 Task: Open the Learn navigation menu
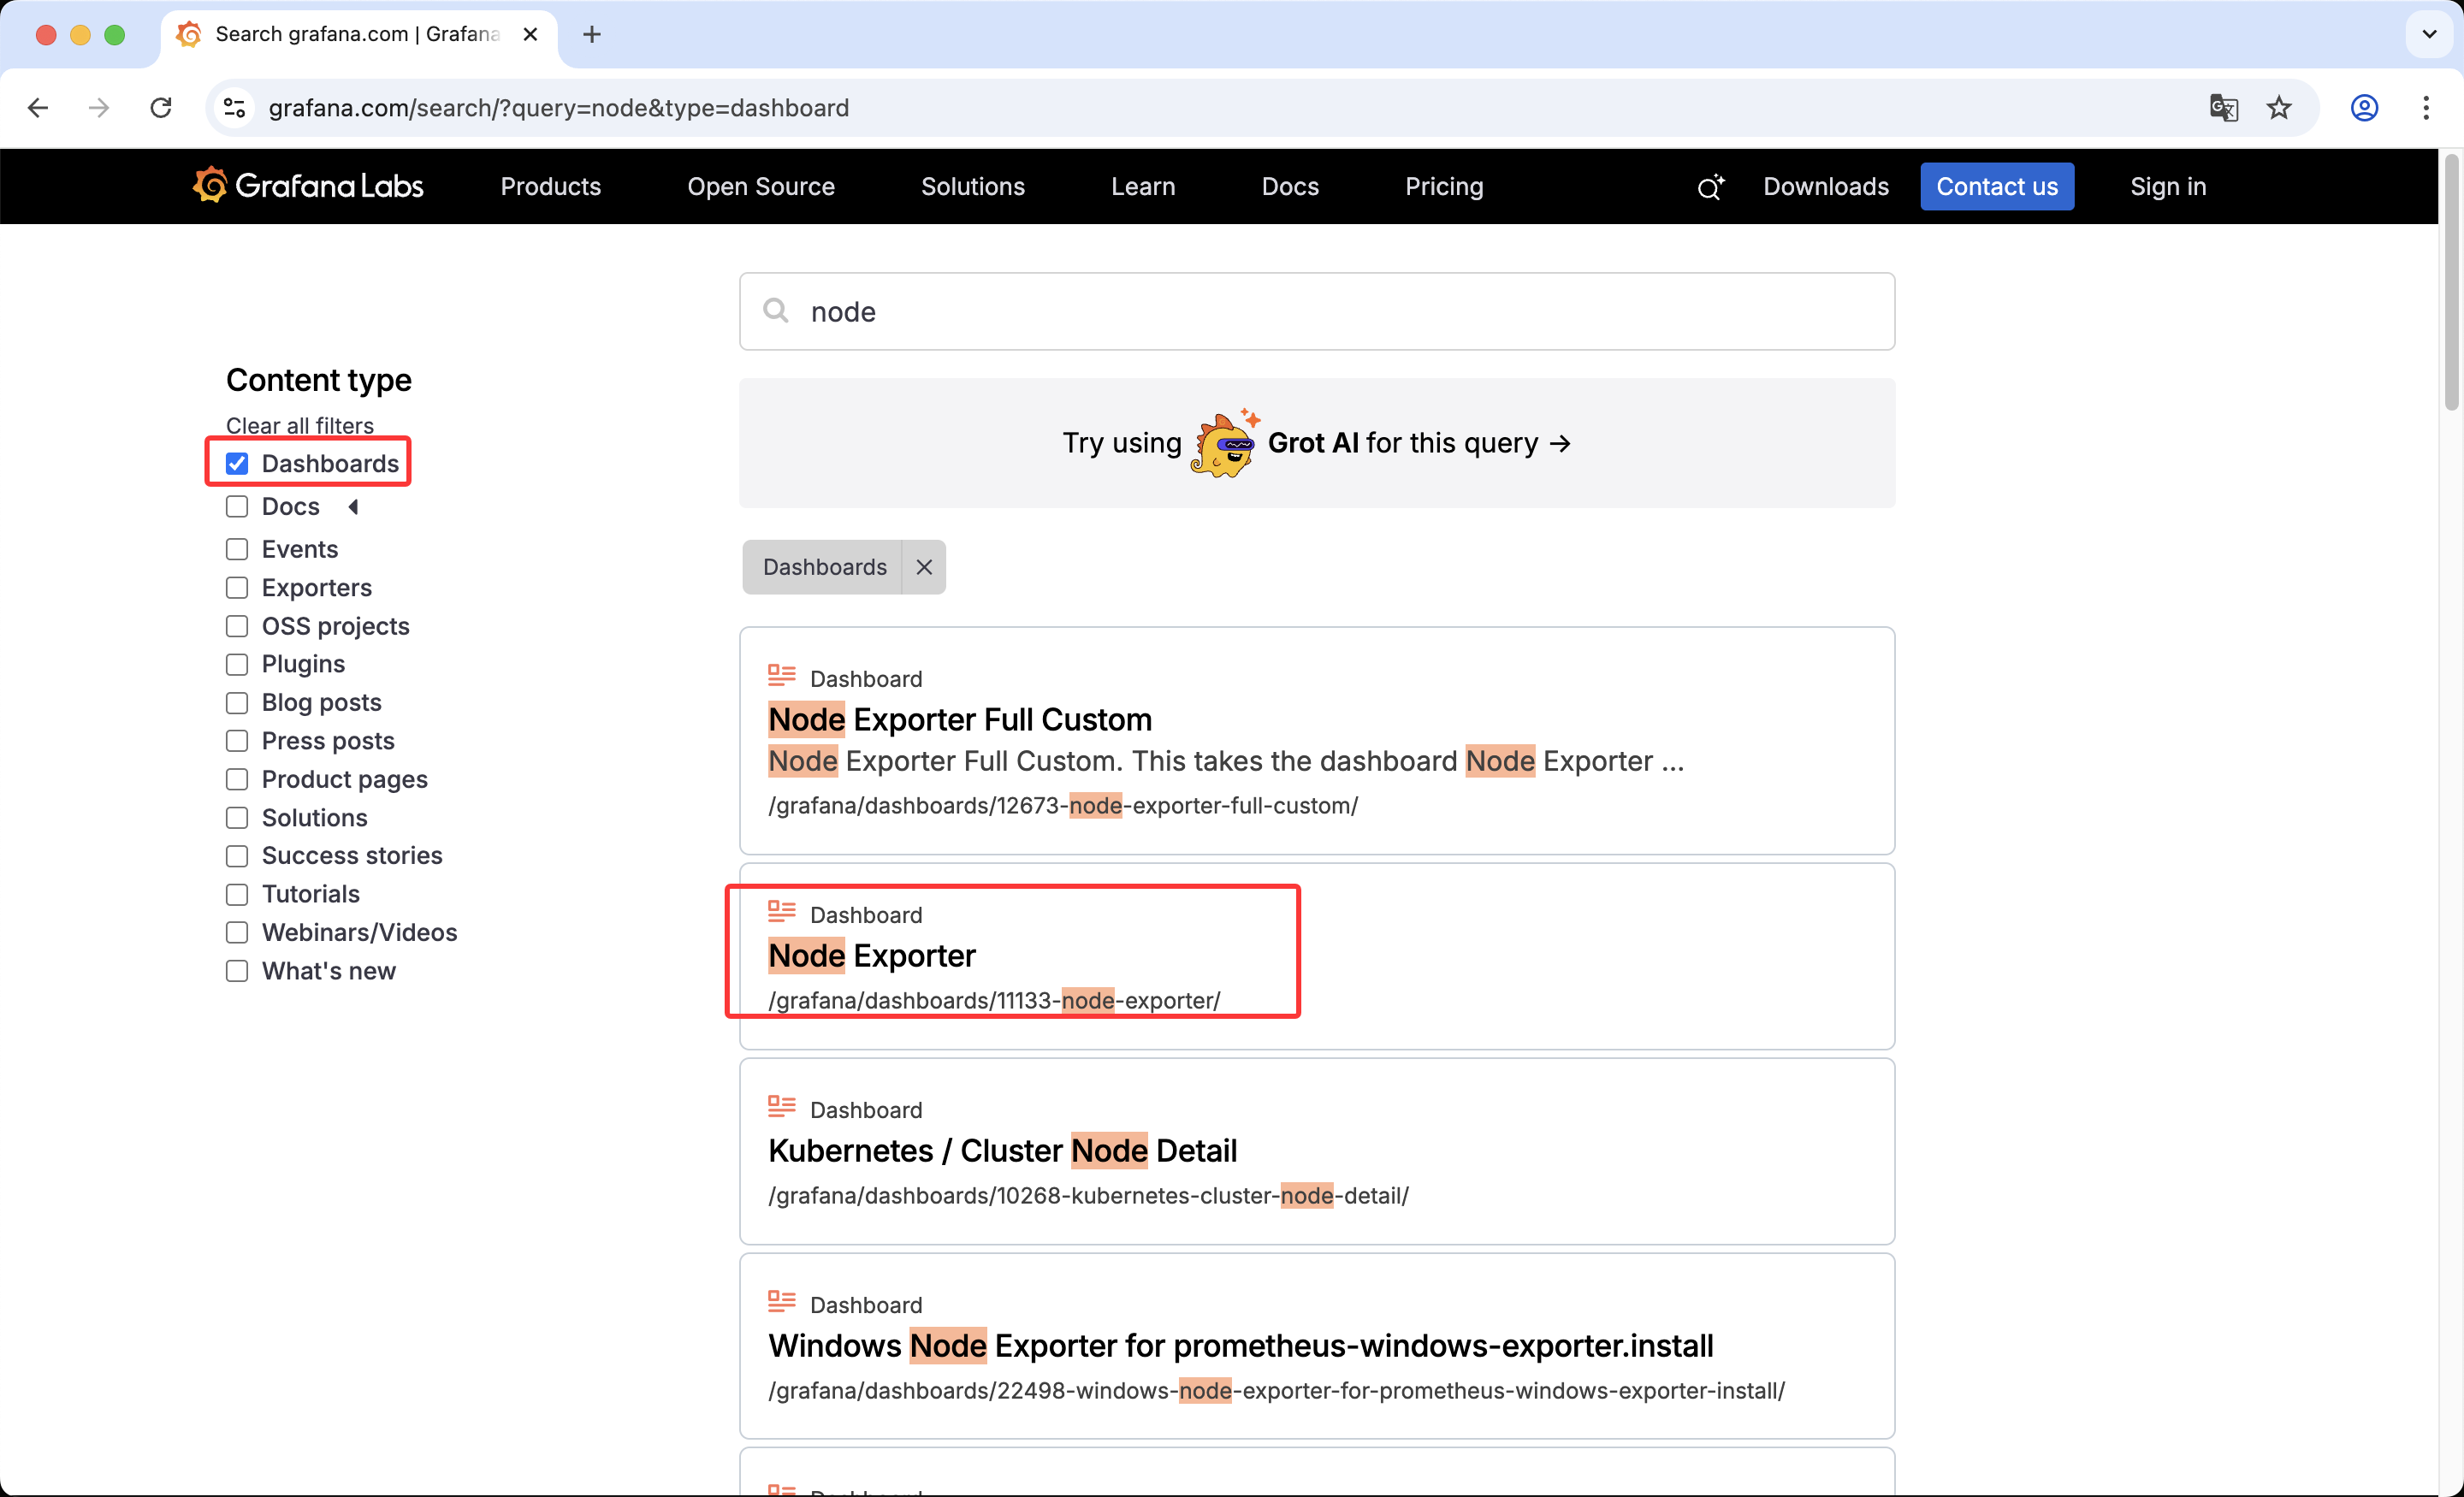point(1143,187)
